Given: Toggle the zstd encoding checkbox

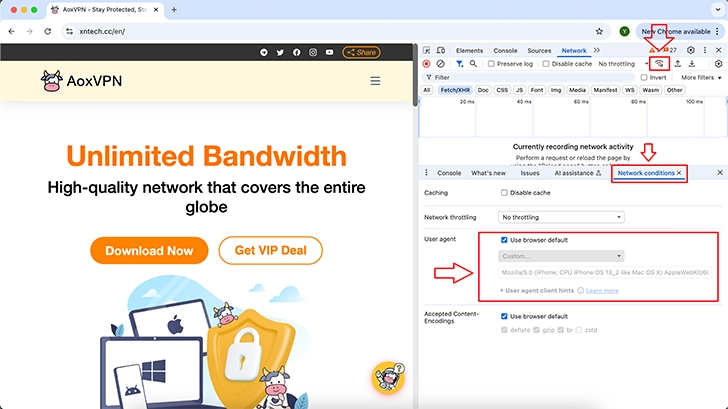Looking at the screenshot, I should click(578, 330).
